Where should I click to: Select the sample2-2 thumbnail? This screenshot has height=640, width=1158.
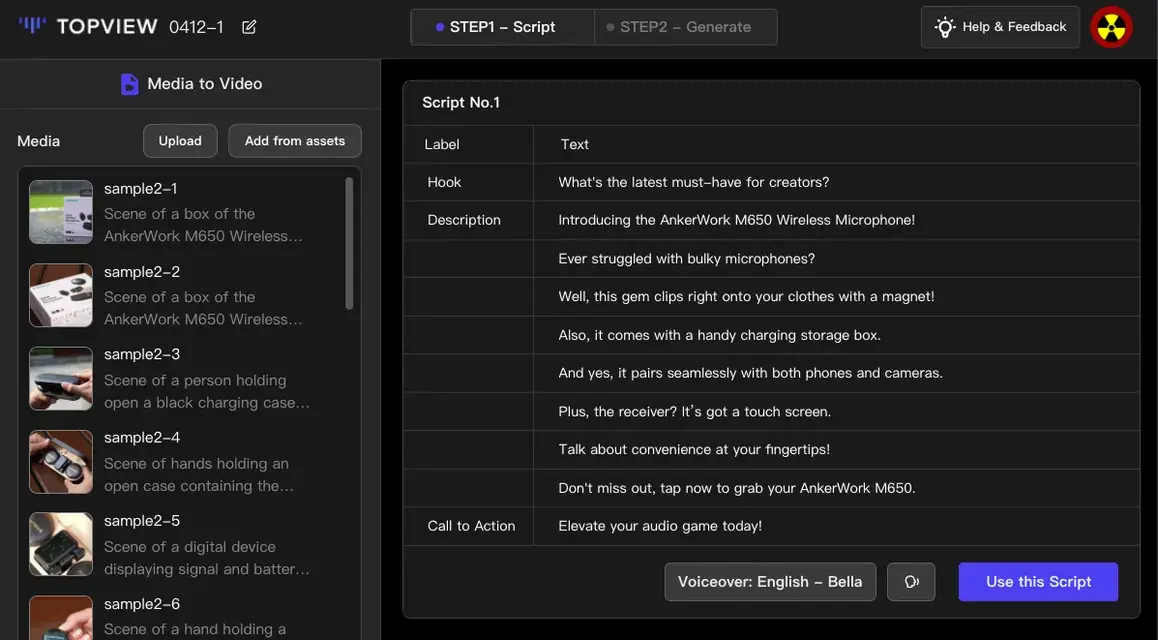coord(61,295)
